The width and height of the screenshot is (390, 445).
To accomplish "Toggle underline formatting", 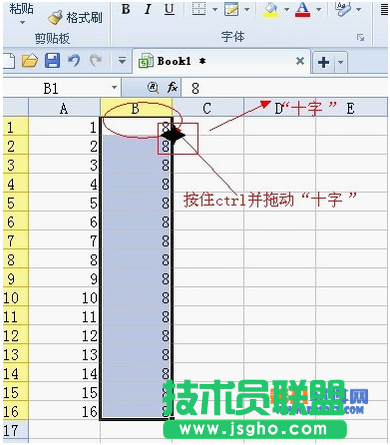I will [x=169, y=10].
